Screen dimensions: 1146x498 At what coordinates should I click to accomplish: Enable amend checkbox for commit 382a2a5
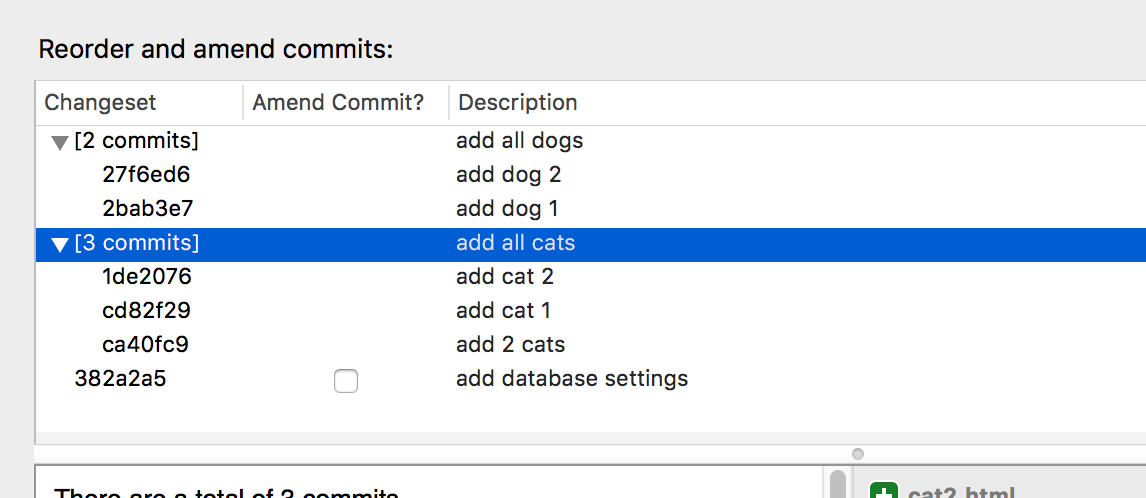346,381
